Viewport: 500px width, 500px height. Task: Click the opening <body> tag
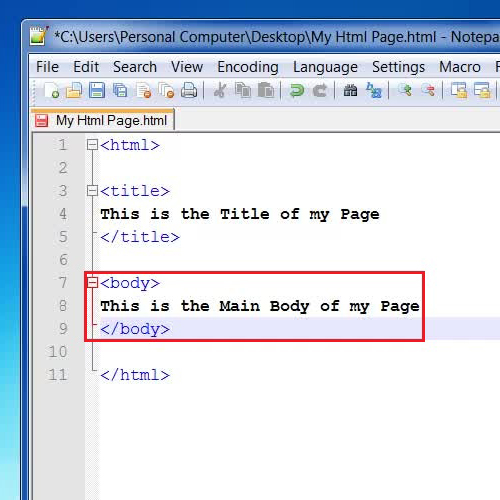130,283
